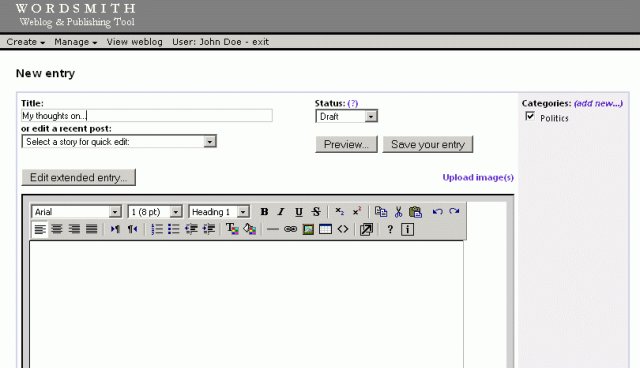The width and height of the screenshot is (640, 368).
Task: Apply subscript formatting
Action: point(339,211)
